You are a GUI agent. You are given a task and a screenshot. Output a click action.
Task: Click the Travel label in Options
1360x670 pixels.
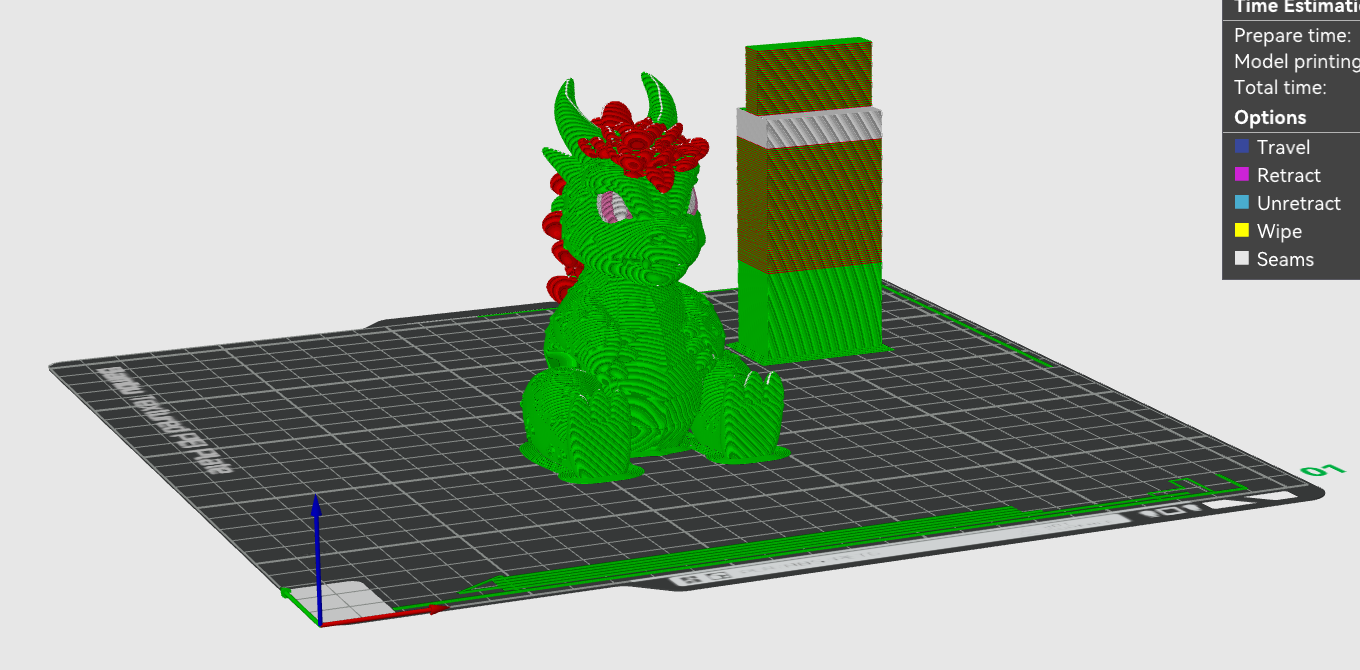tap(1283, 147)
